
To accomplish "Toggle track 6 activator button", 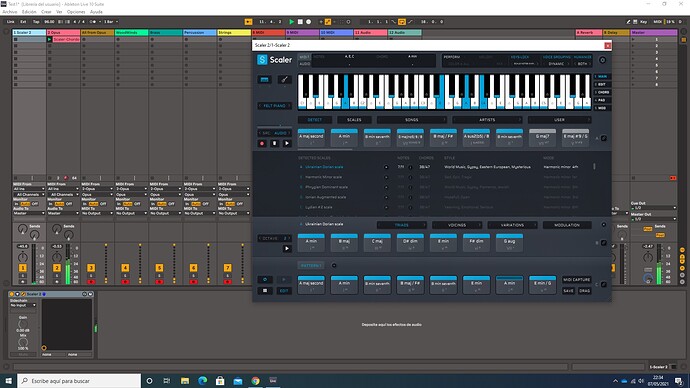I will 194,268.
